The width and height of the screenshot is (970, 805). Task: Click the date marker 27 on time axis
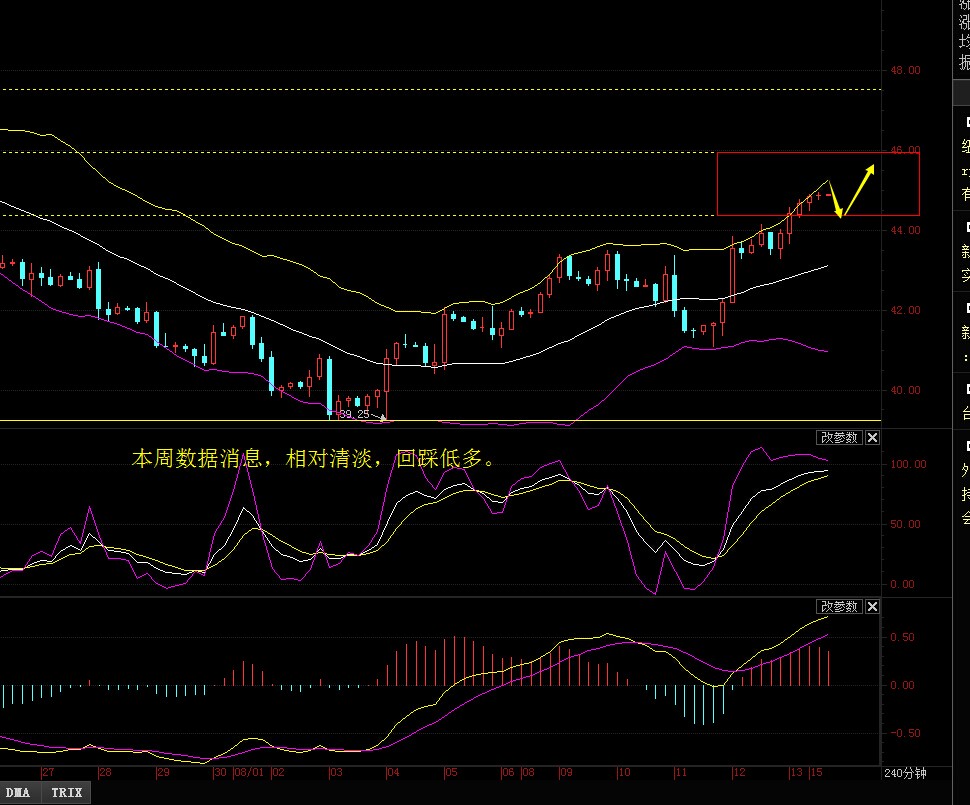(x=48, y=773)
